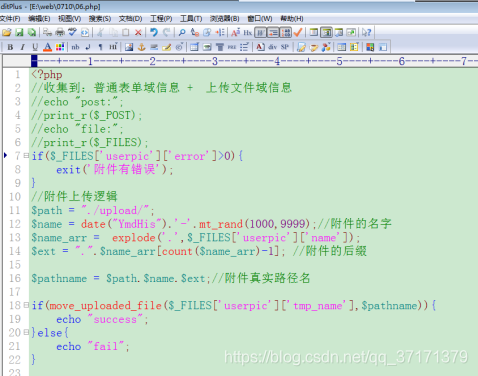
Task: Click the Open file folder icon
Action: tap(7, 32)
